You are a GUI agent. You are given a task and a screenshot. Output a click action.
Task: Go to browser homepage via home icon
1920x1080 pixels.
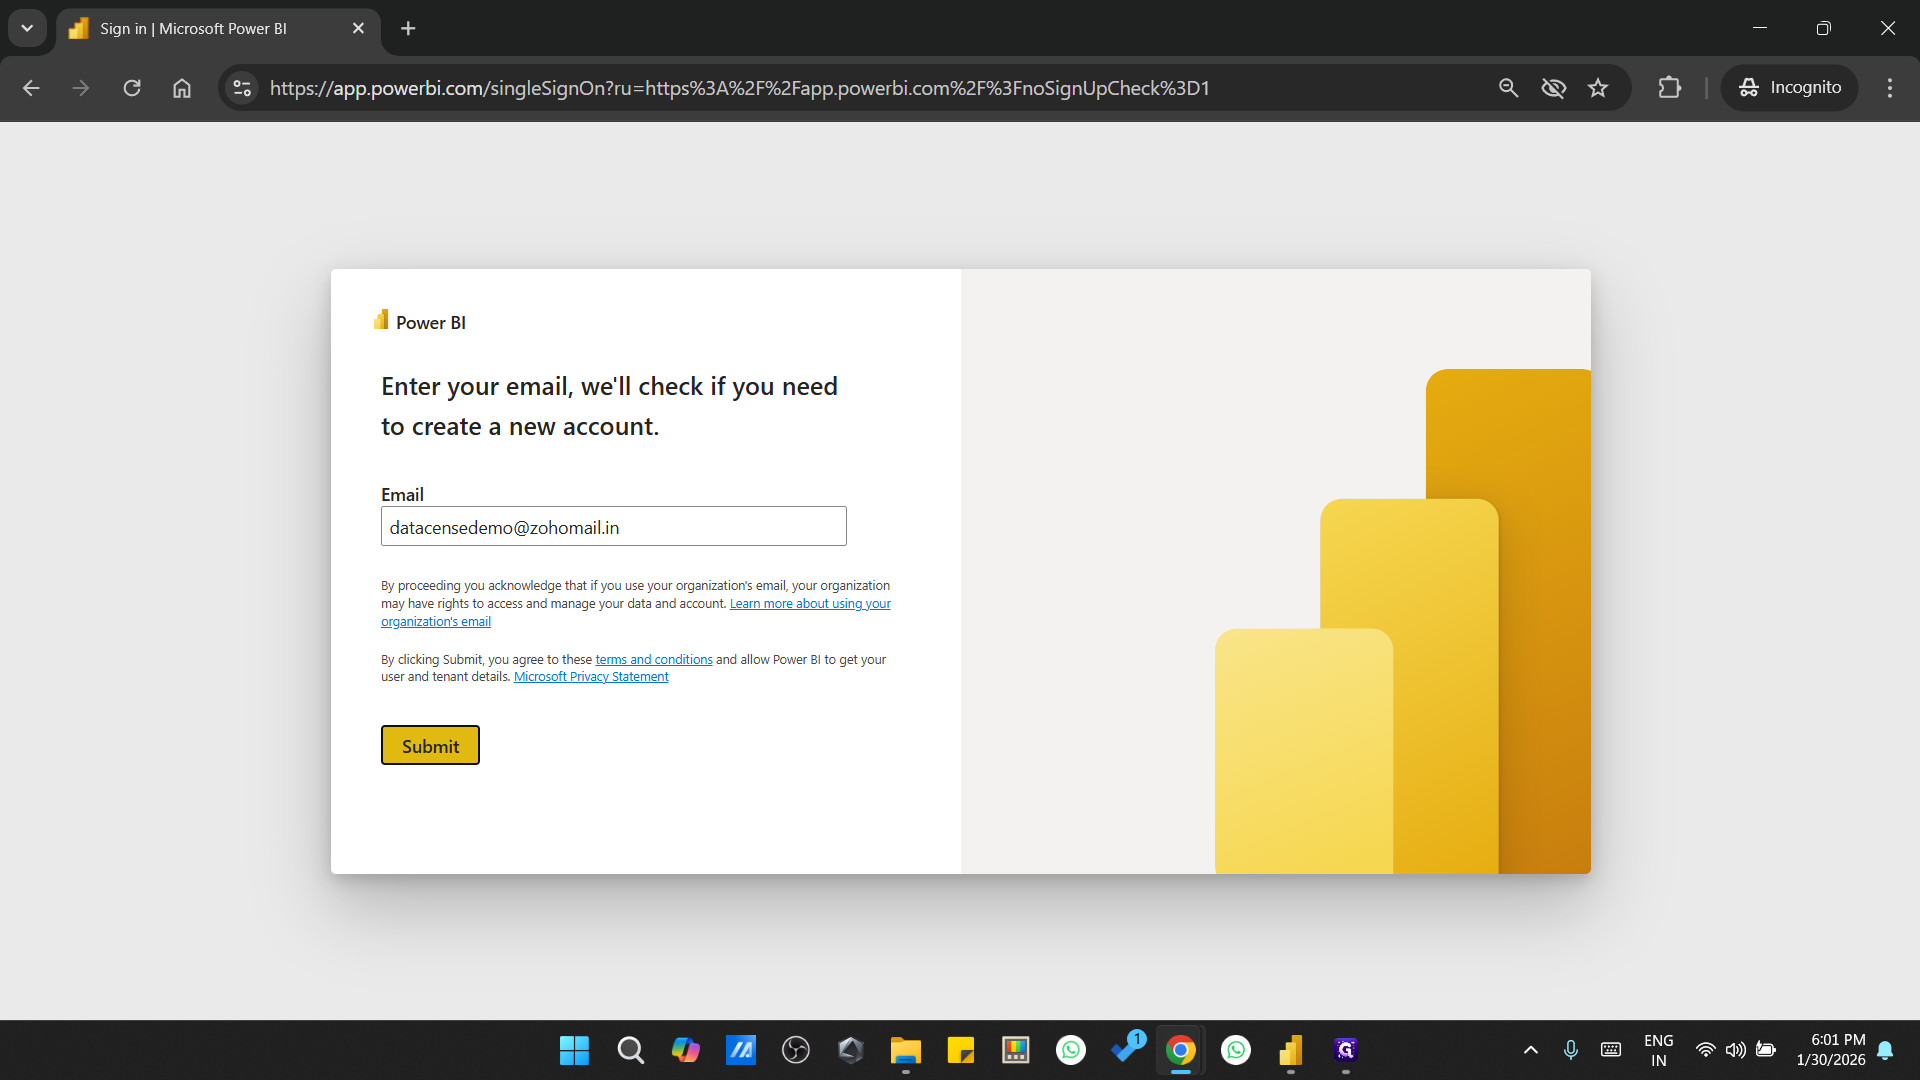181,88
